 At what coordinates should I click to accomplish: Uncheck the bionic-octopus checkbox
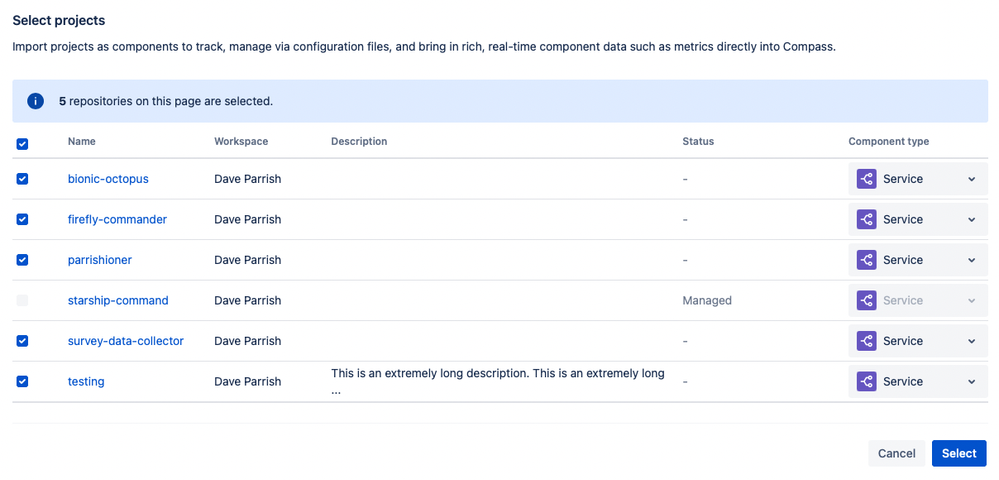22,179
